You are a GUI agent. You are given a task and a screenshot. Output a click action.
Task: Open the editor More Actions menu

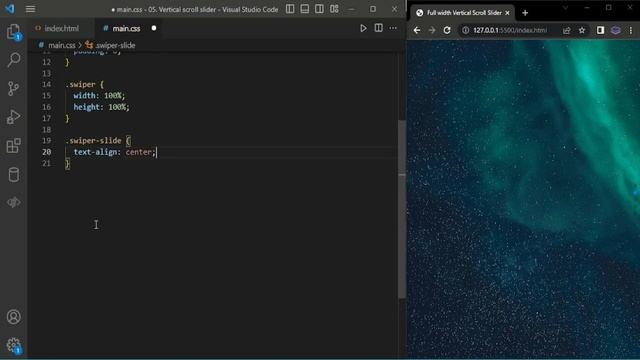(x=393, y=28)
